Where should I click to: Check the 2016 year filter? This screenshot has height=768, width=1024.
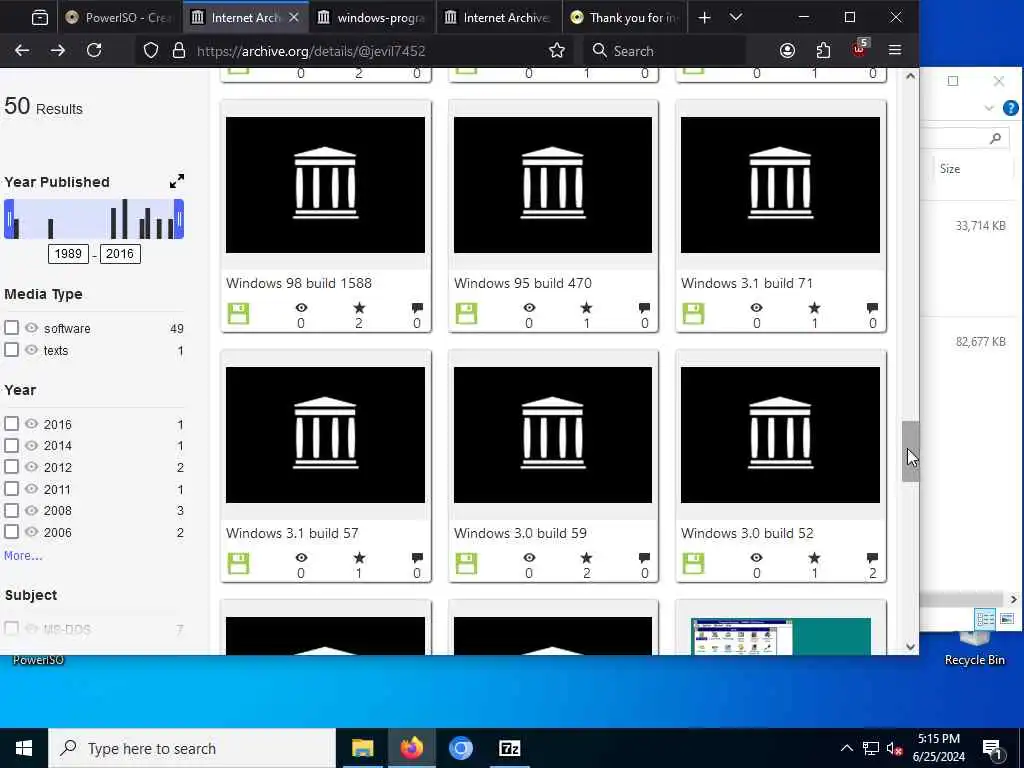pos(11,423)
